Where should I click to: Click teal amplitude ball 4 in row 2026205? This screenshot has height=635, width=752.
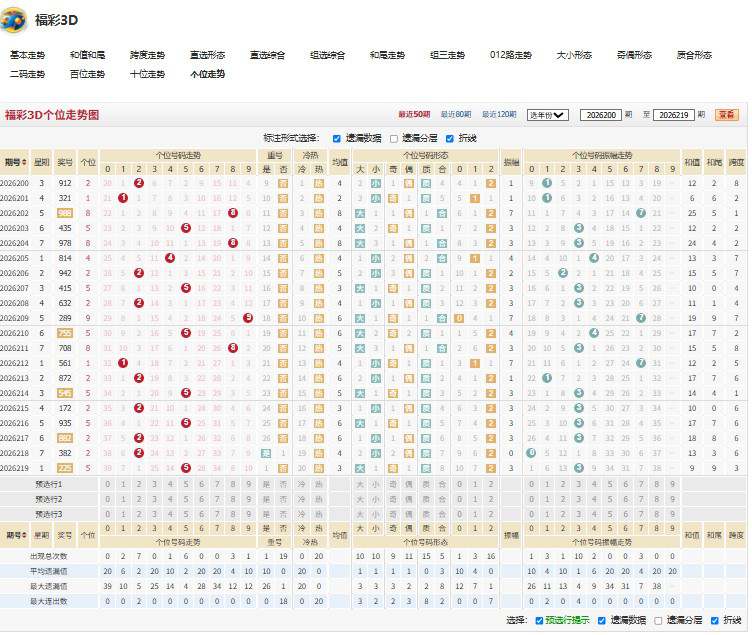coord(594,258)
